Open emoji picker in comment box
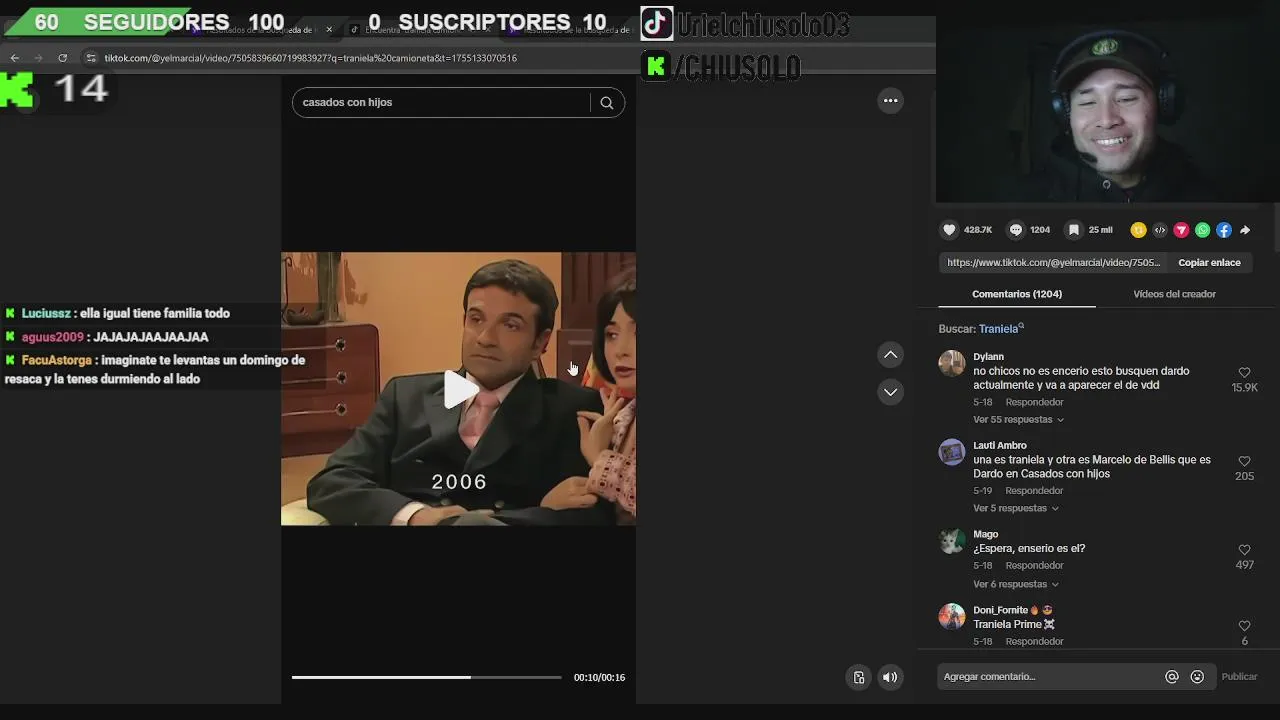 click(x=1197, y=677)
